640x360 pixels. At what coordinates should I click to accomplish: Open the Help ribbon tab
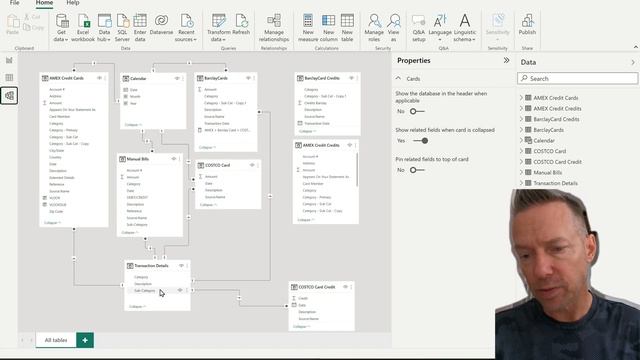coord(73,3)
